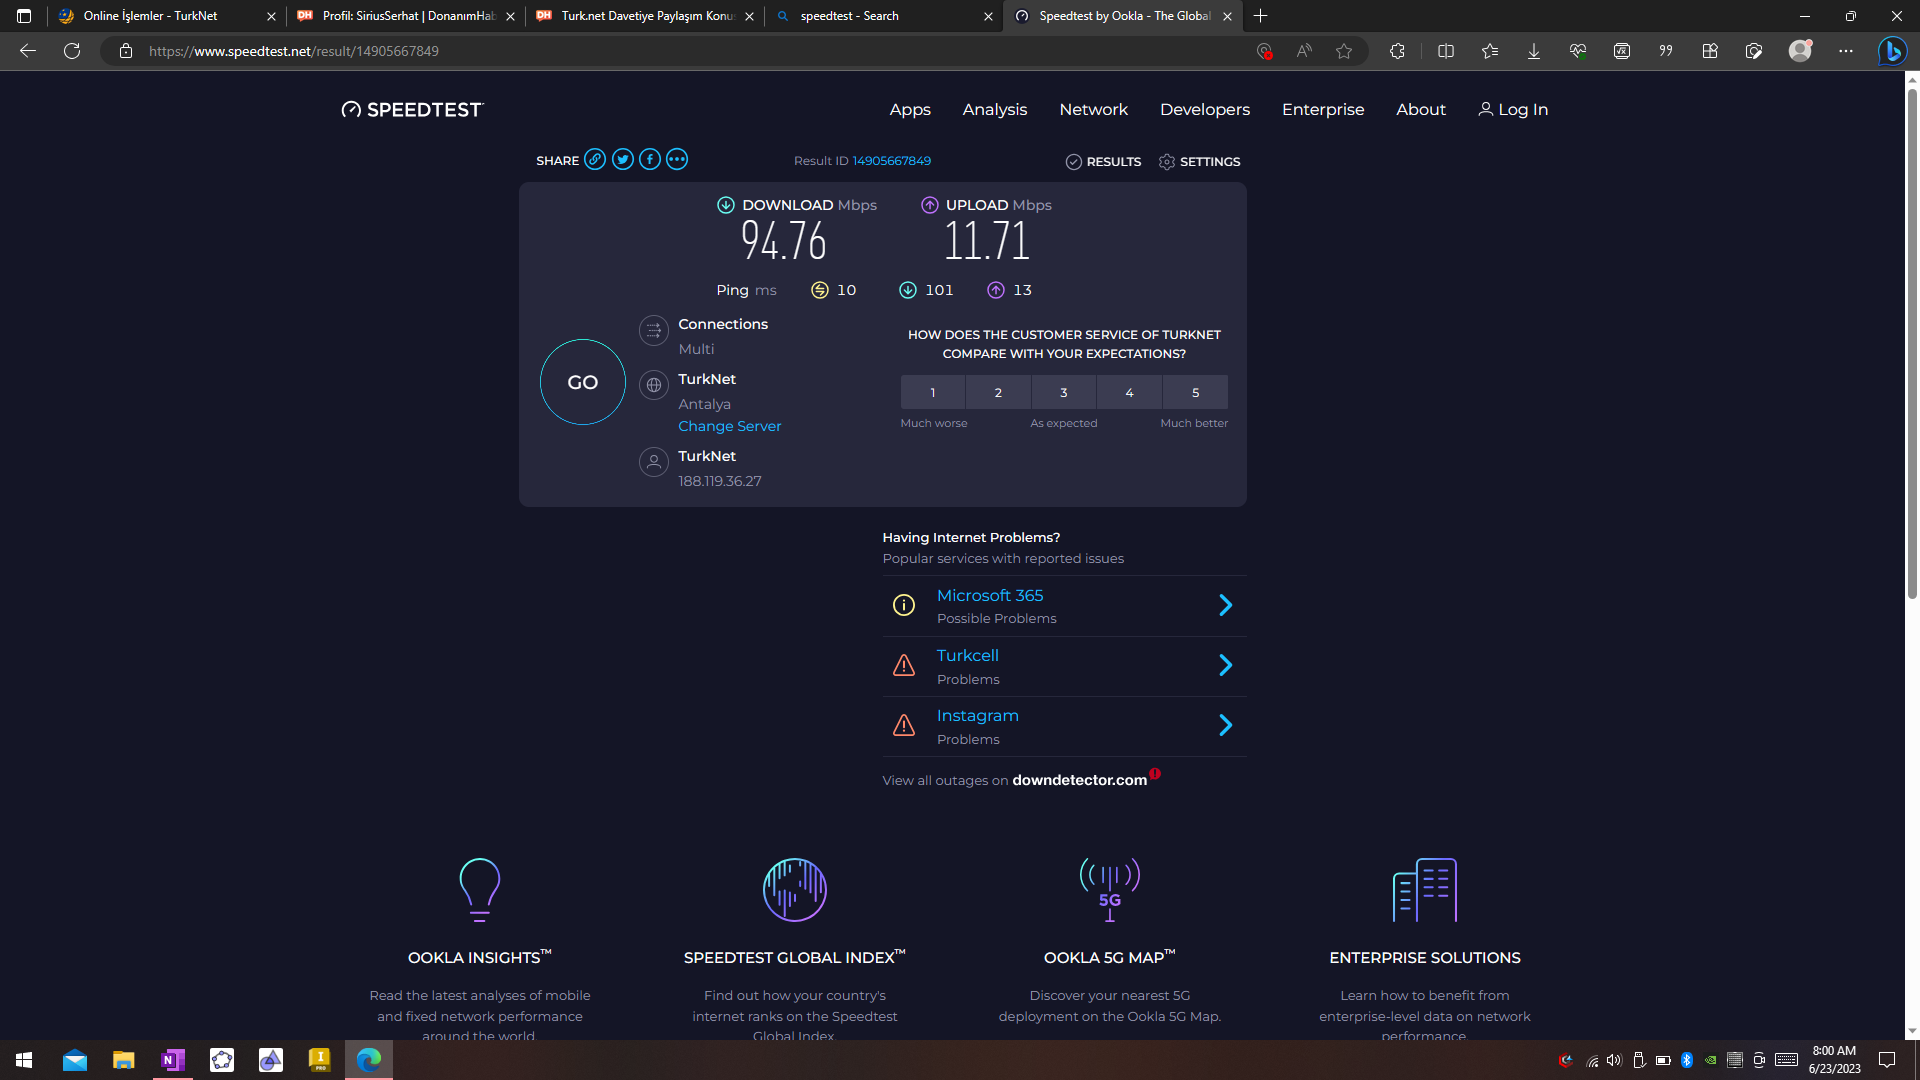
Task: Open a new browser tab
Action: 1261,16
